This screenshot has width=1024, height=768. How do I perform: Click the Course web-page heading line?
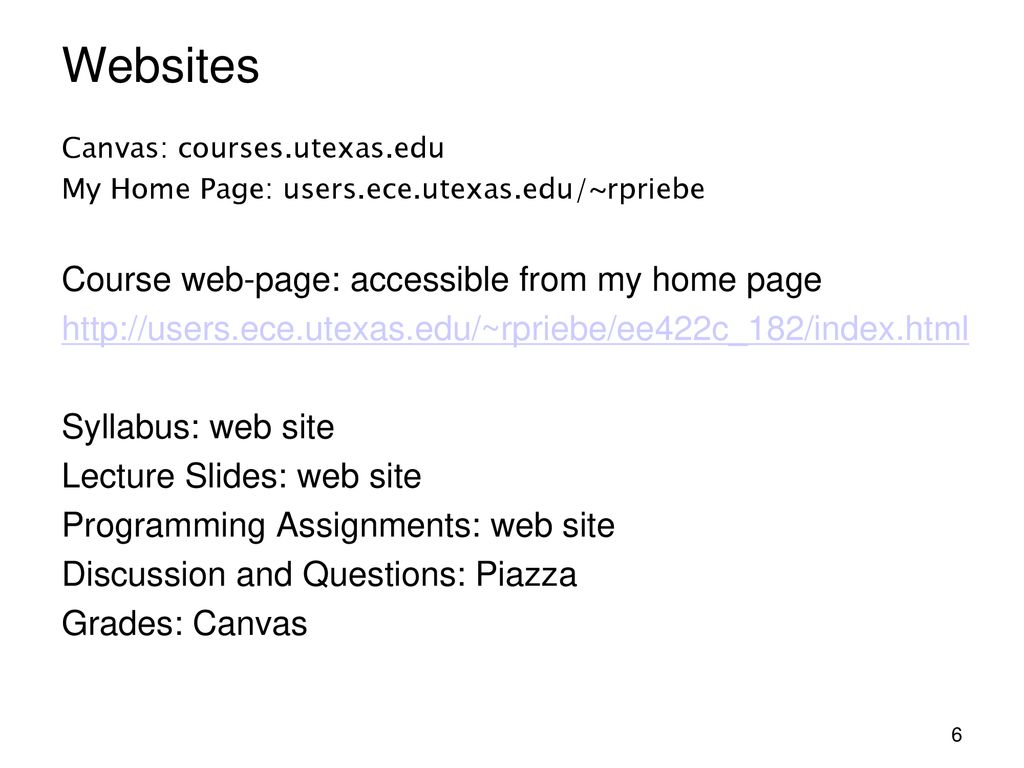tap(441, 280)
